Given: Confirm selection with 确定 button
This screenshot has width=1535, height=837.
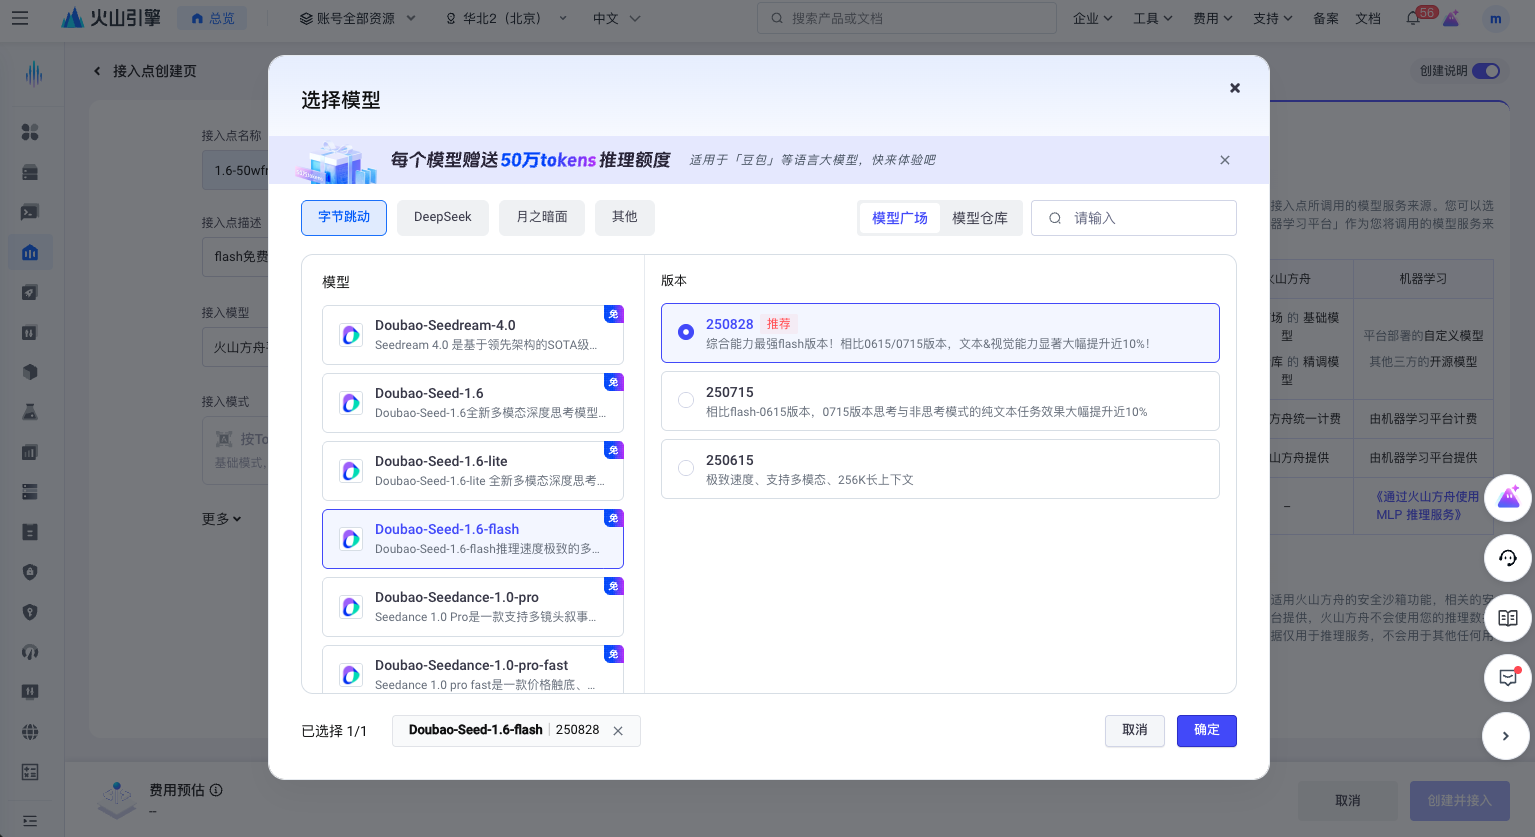Looking at the screenshot, I should click(x=1207, y=730).
